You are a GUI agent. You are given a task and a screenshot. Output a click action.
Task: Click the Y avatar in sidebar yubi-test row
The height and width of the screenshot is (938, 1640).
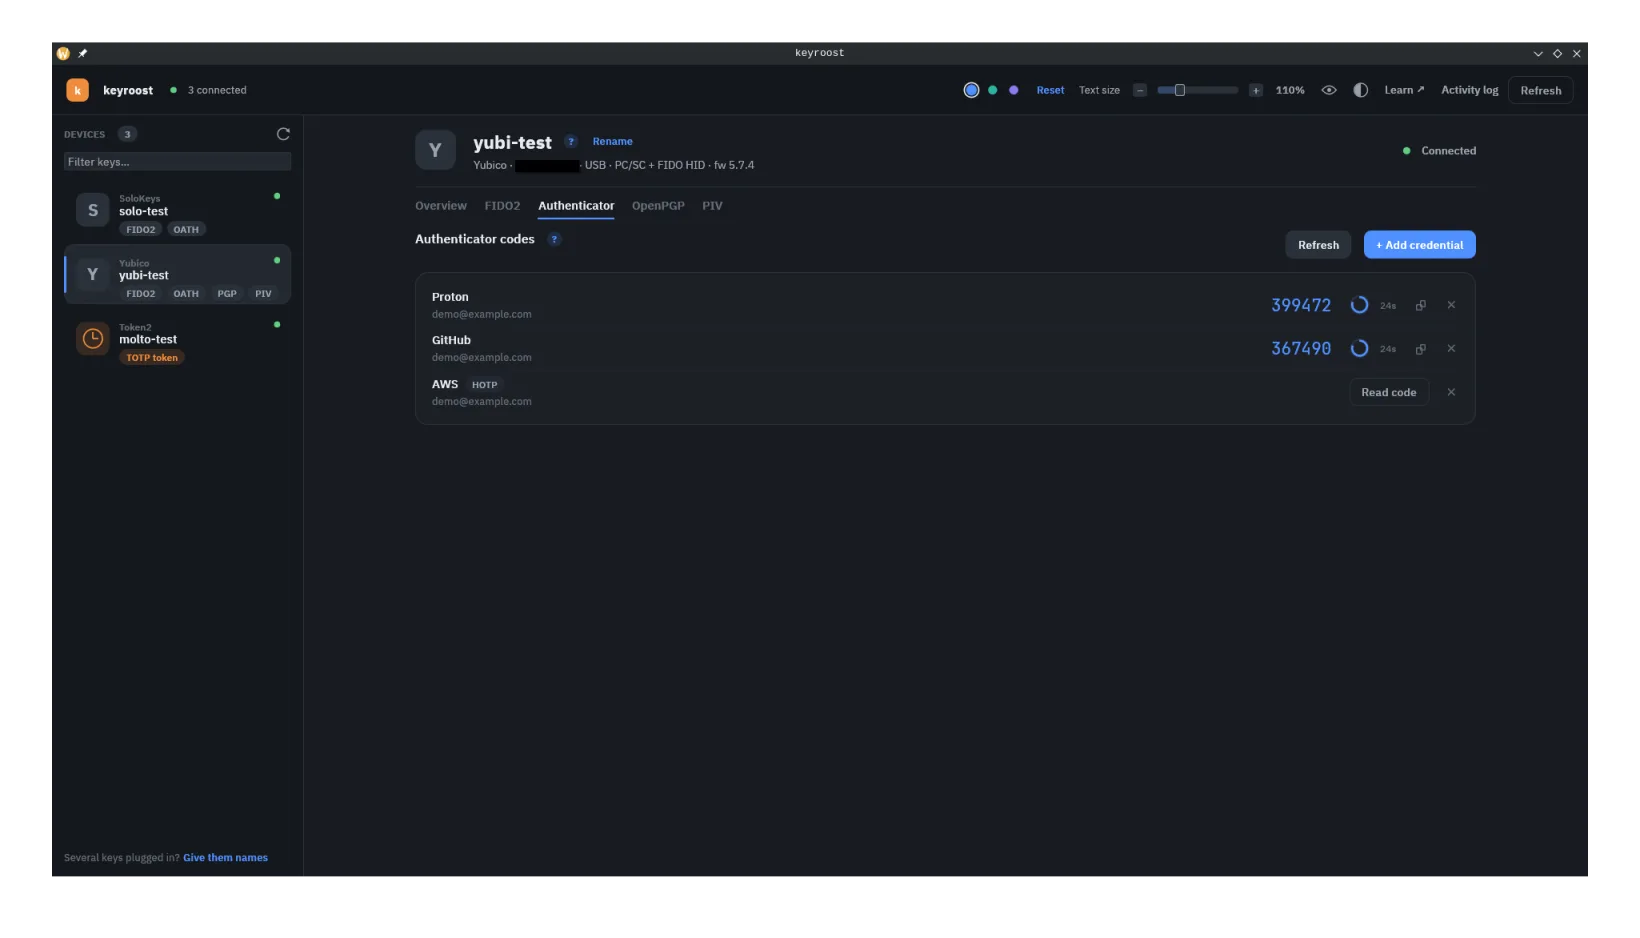pos(93,274)
